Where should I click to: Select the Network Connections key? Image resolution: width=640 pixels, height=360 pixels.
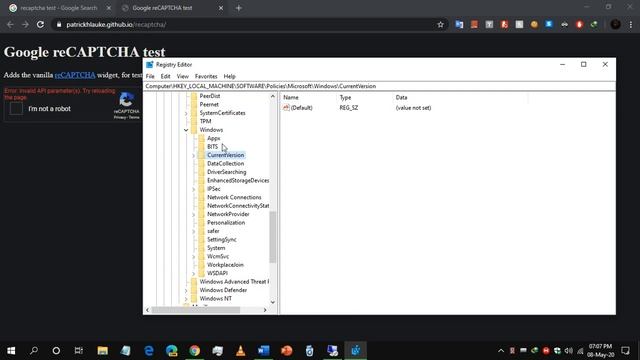tap(234, 197)
